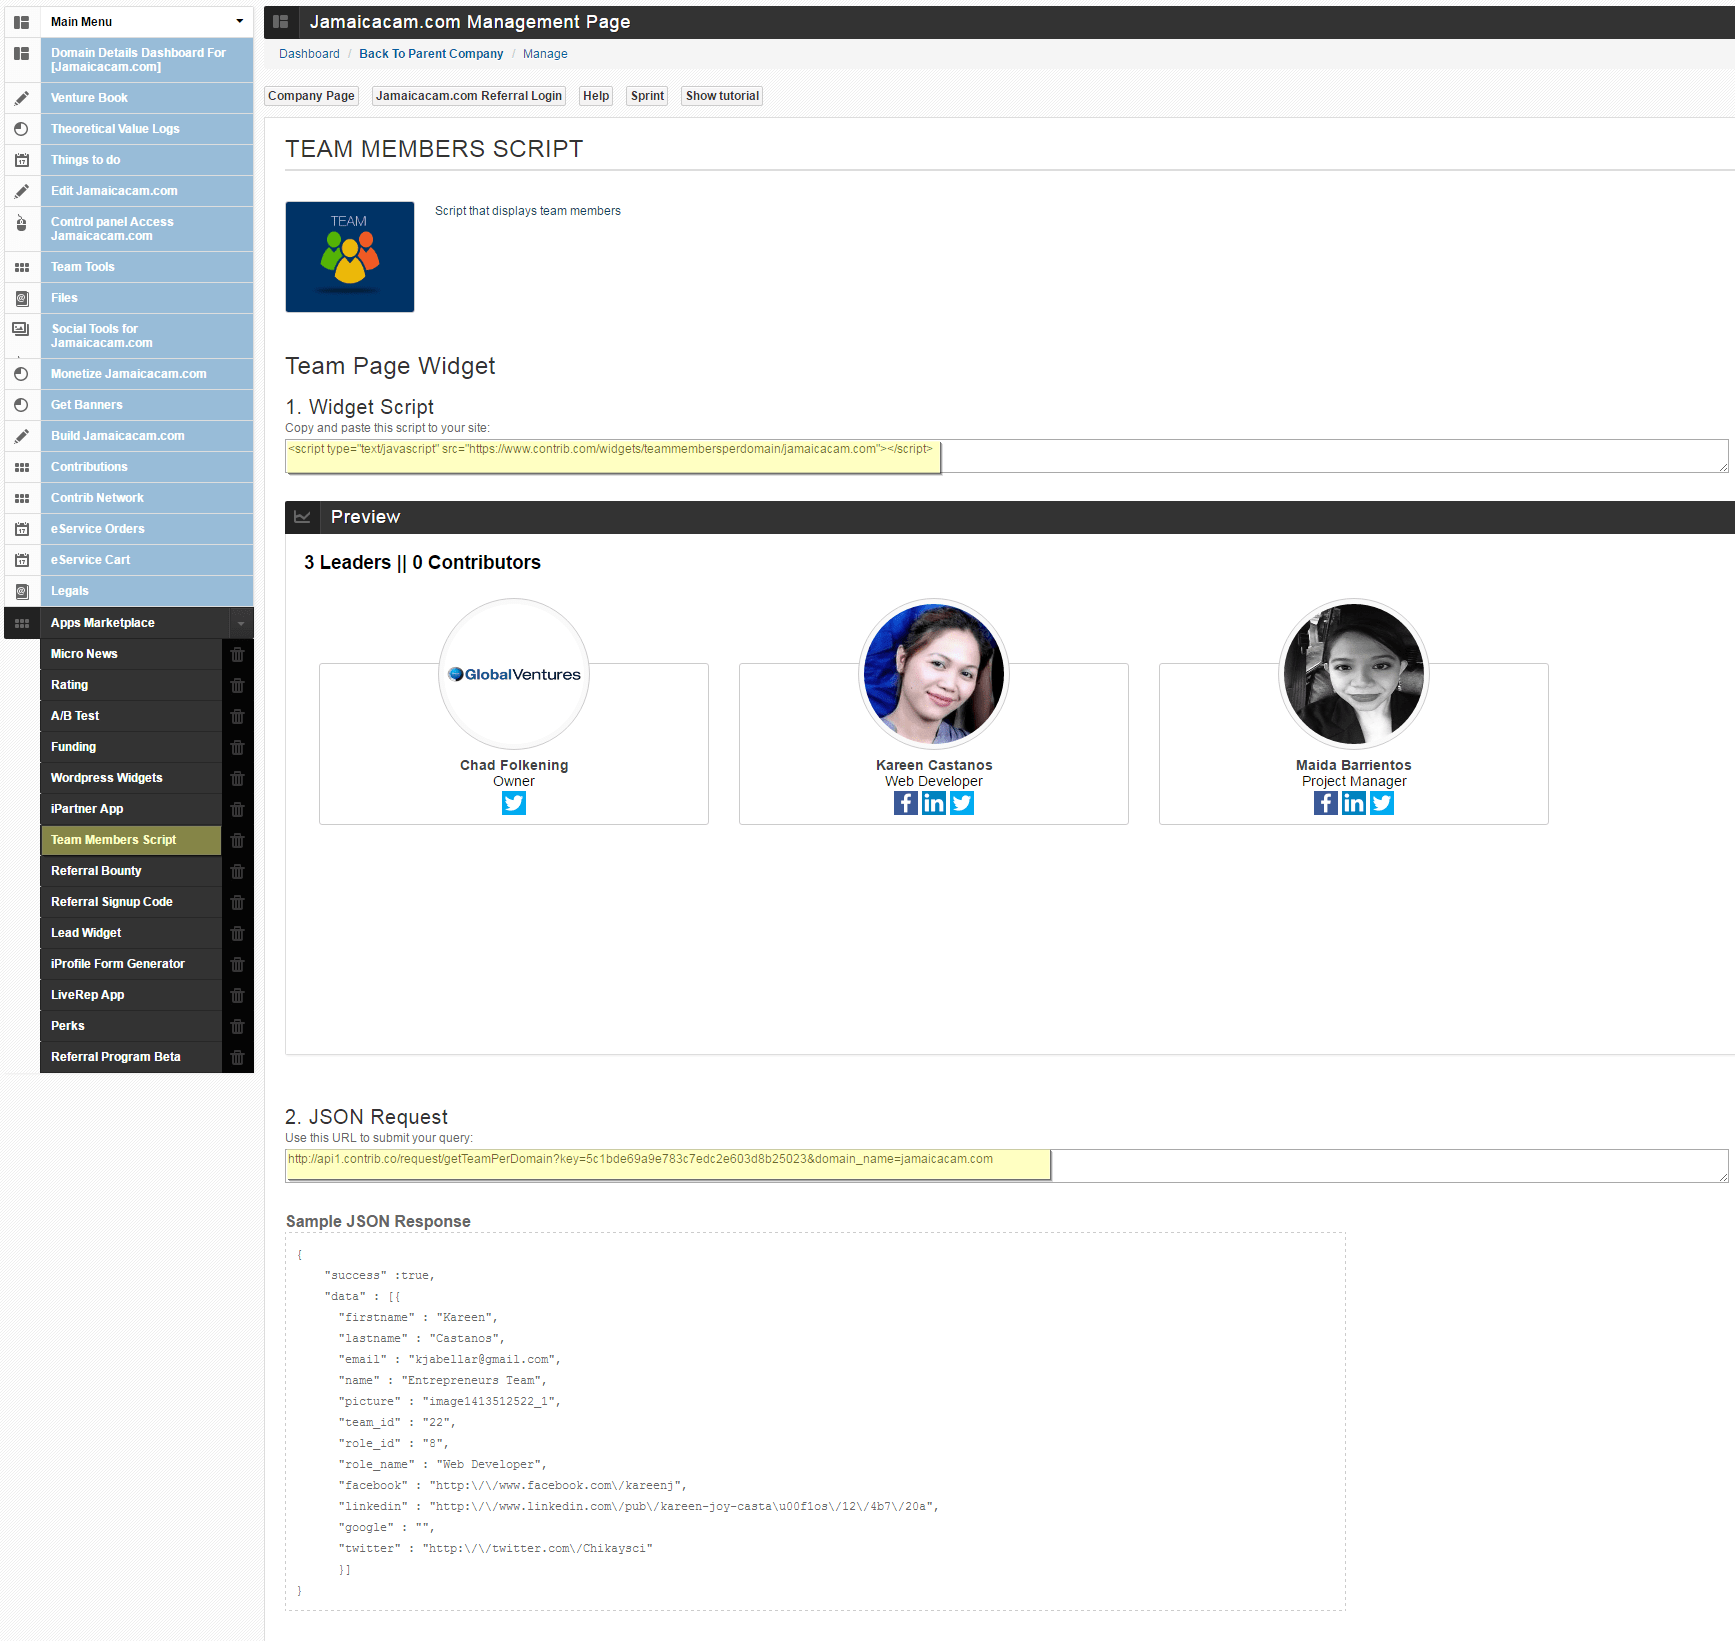The image size is (1735, 1641).
Task: Open Maida Barrientos's LinkedIn icon
Action: (x=1354, y=803)
